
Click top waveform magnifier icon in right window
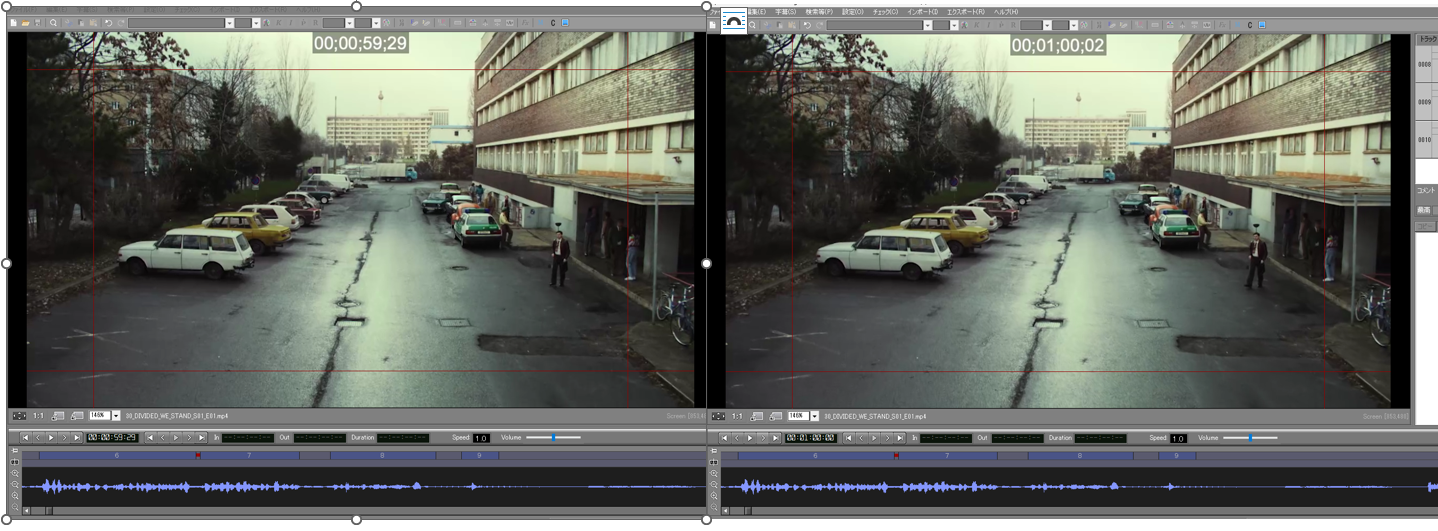pyautogui.click(x=714, y=473)
